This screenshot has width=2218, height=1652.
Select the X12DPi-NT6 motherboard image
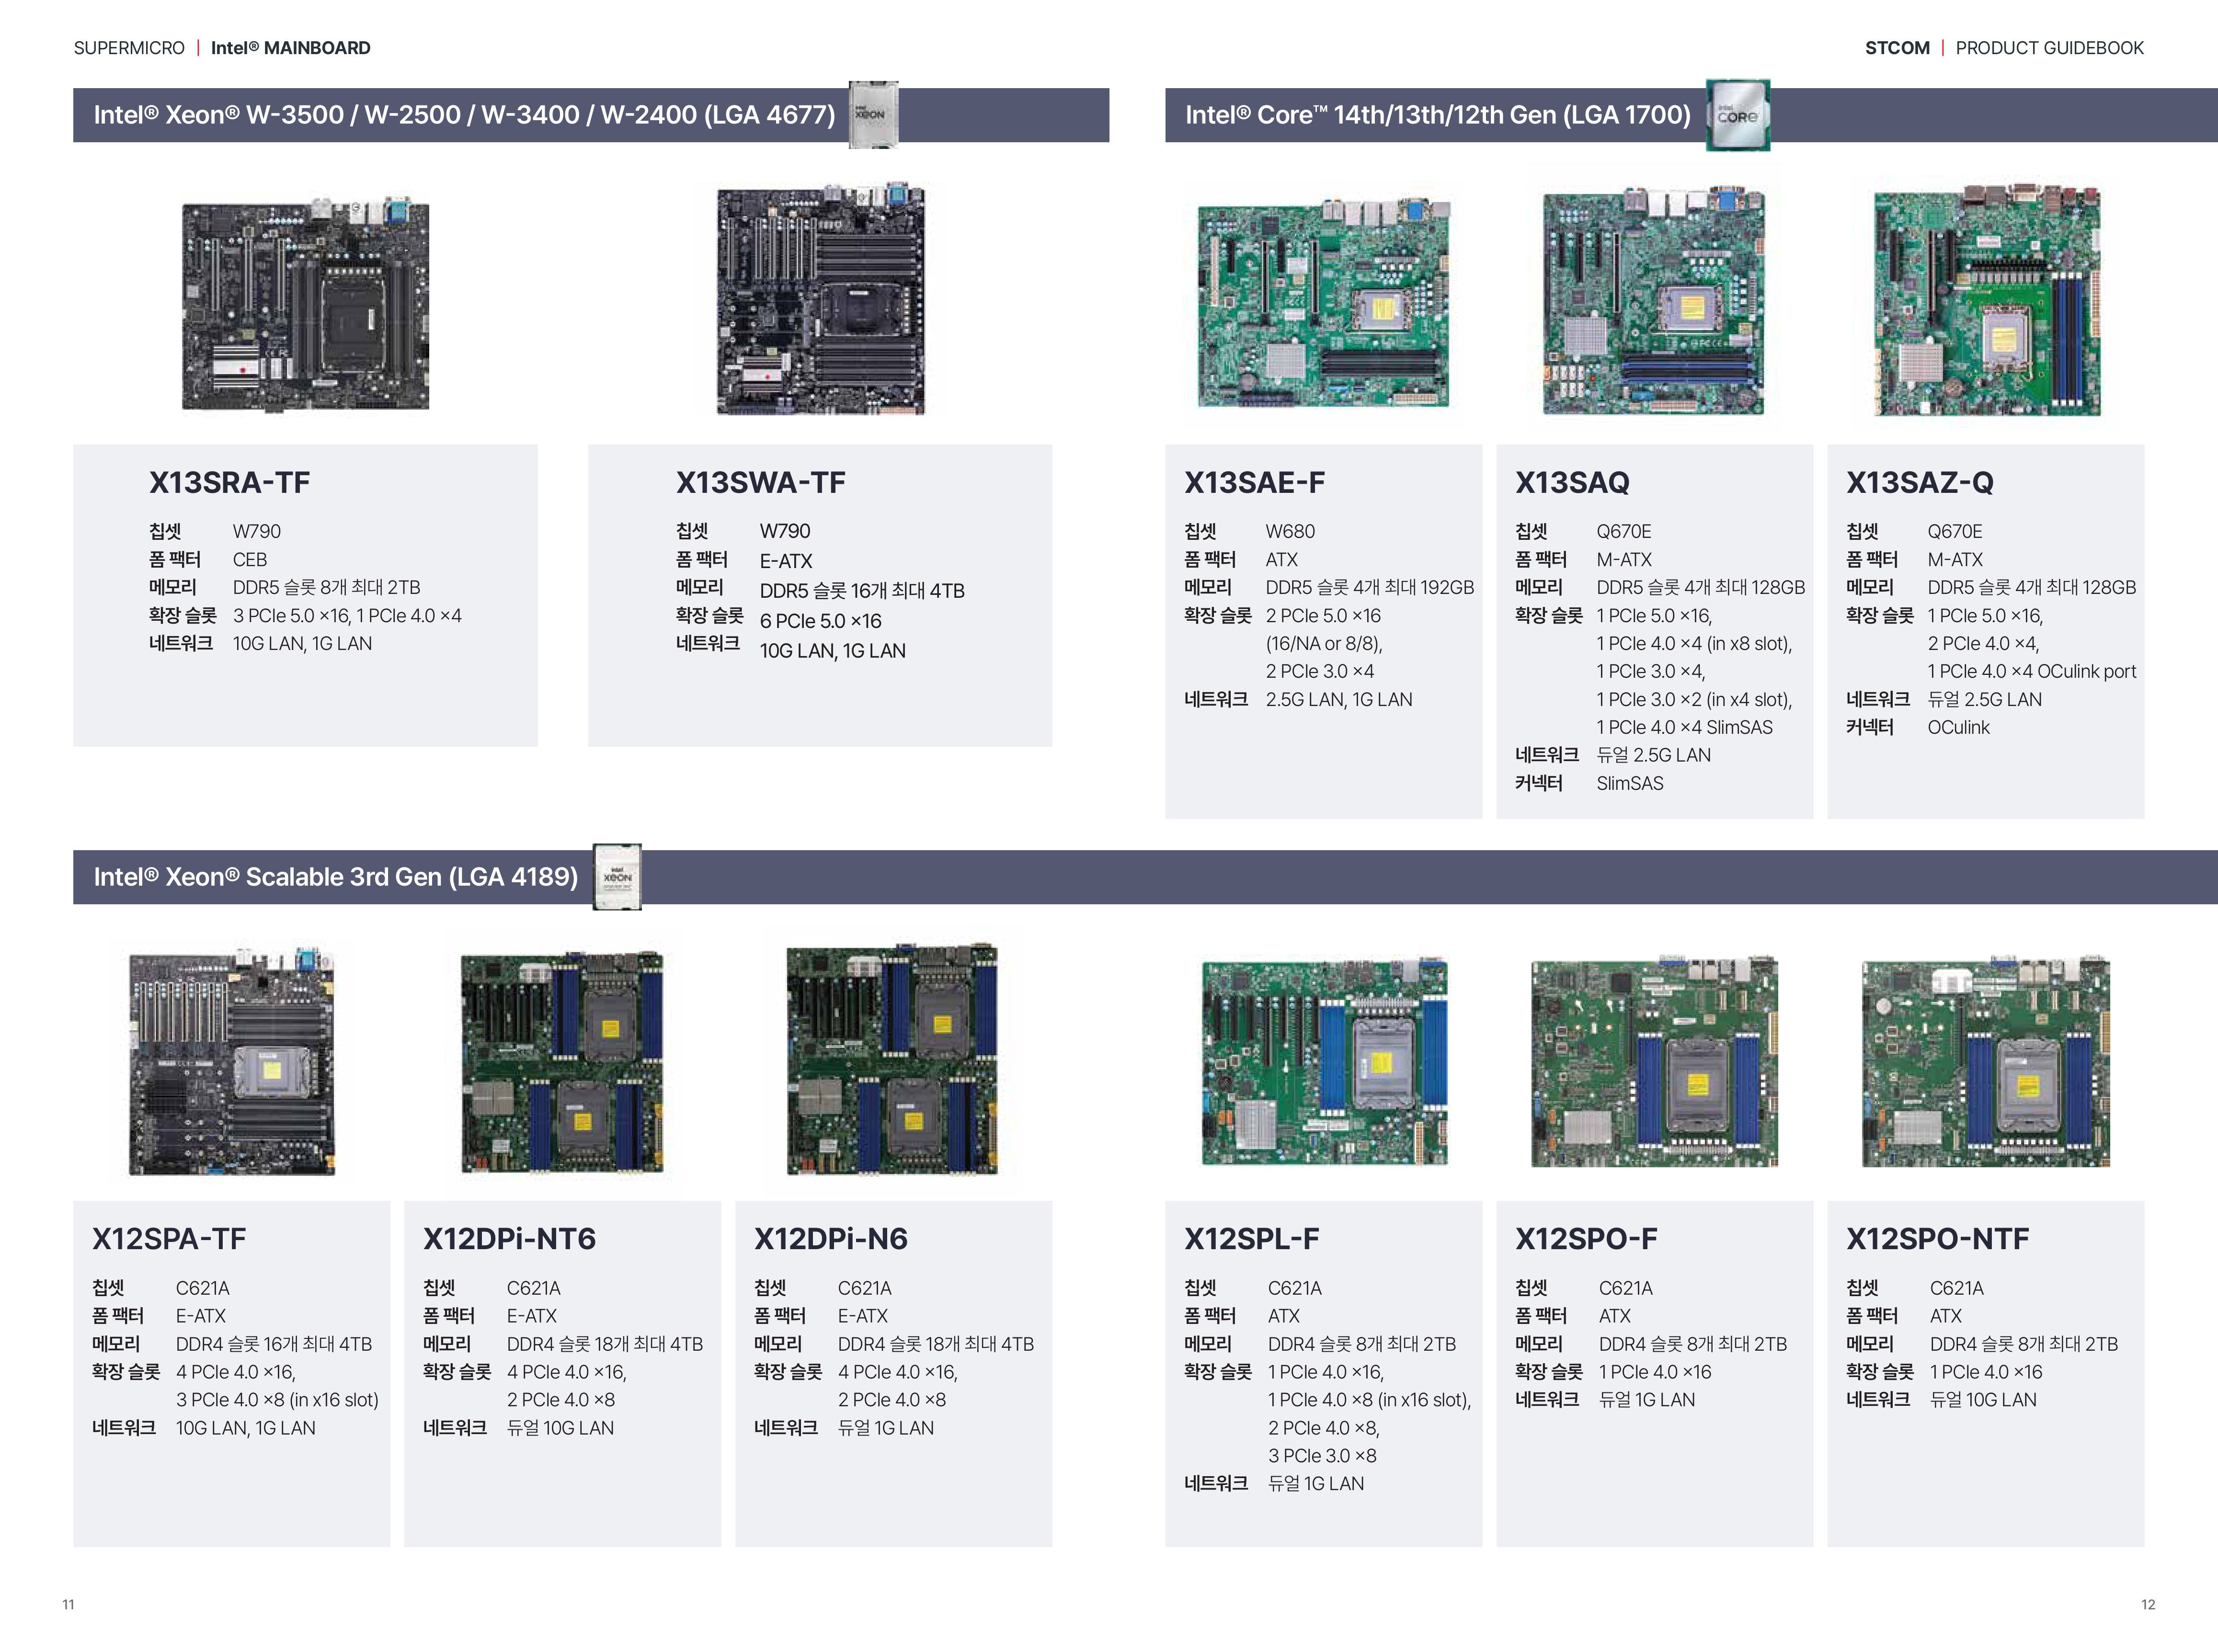pyautogui.click(x=562, y=1061)
